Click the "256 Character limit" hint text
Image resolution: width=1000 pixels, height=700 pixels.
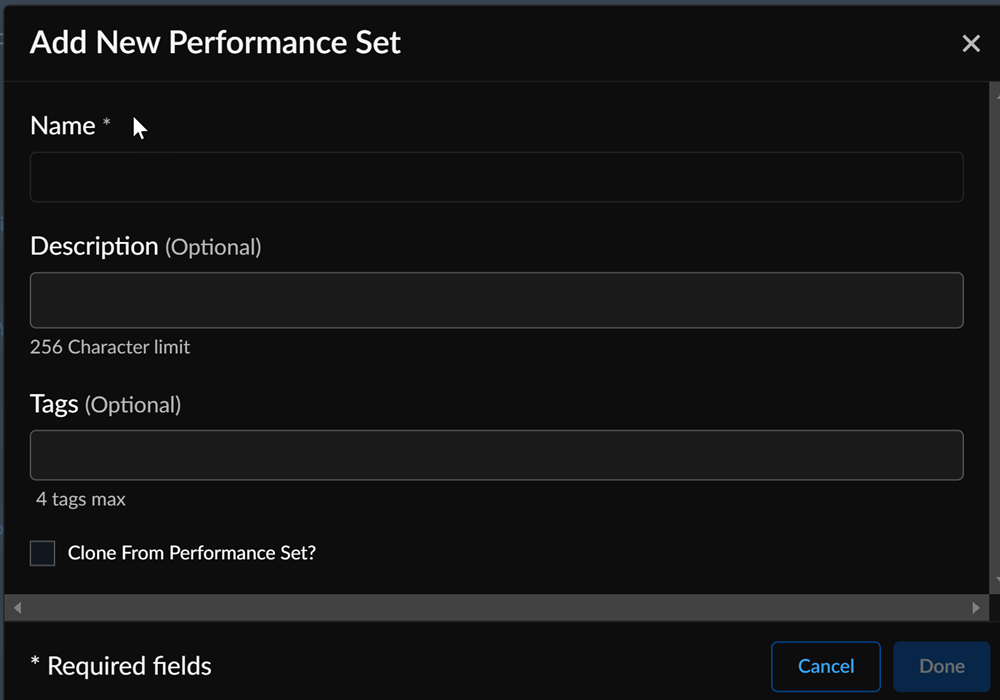[110, 348]
